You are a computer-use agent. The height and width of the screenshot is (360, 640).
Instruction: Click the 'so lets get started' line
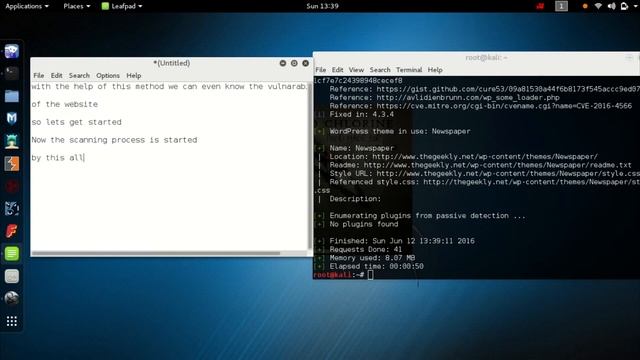click(x=76, y=122)
